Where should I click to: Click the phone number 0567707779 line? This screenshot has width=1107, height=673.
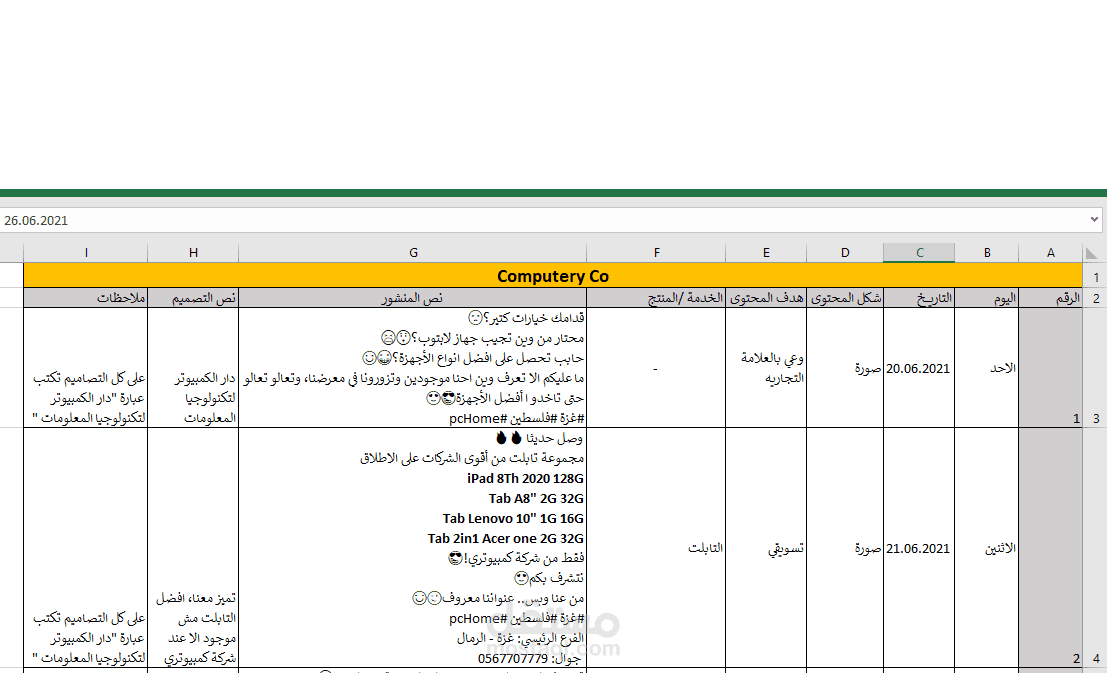pos(529,658)
